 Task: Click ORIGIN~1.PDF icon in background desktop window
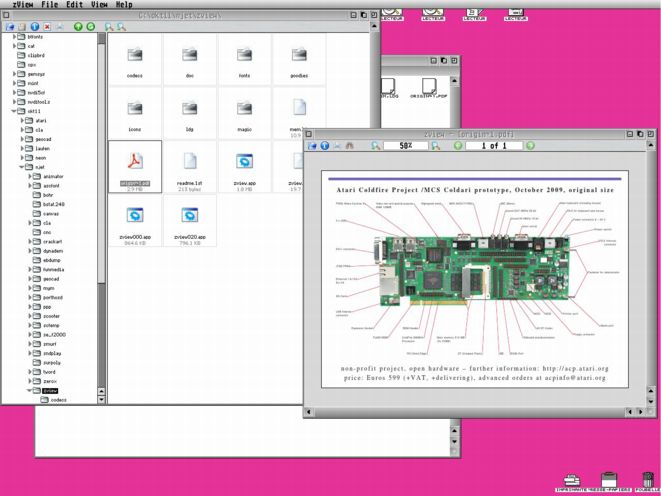click(429, 88)
